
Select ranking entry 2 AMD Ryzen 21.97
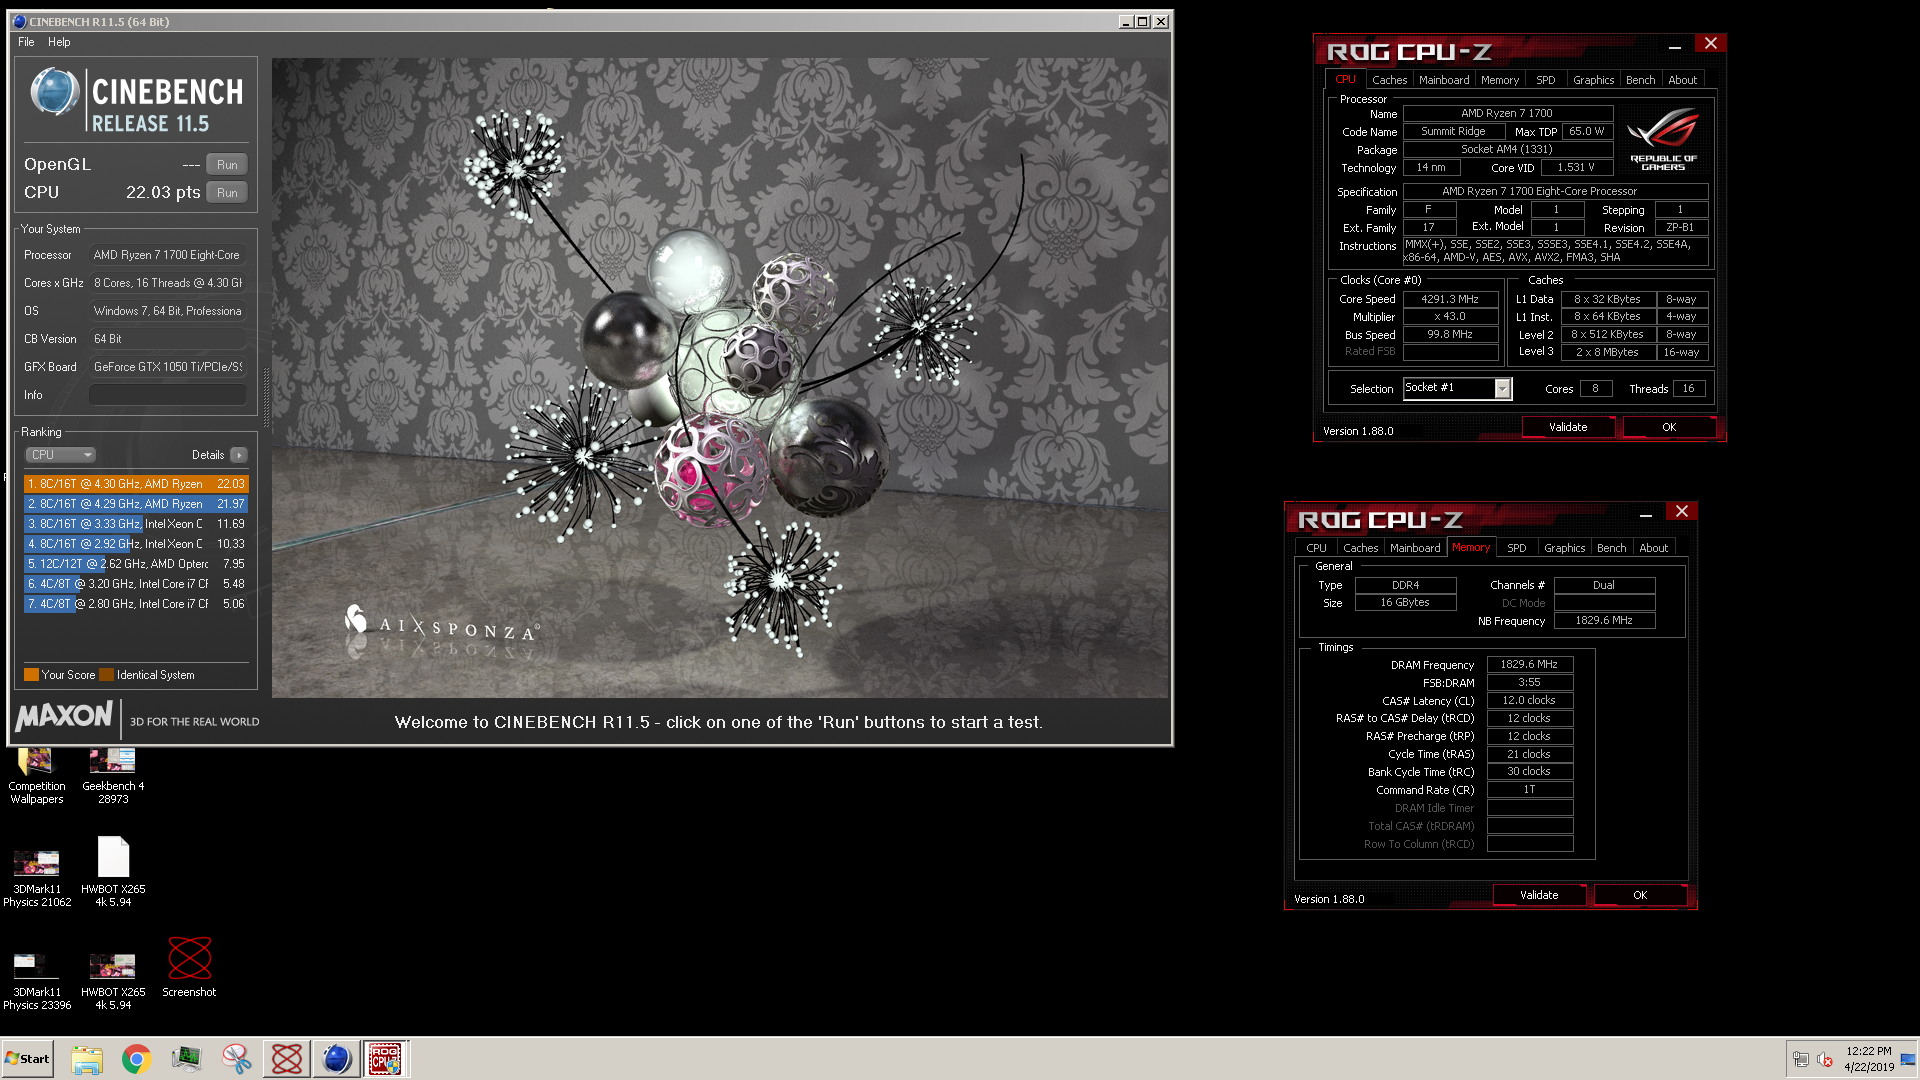pos(136,504)
